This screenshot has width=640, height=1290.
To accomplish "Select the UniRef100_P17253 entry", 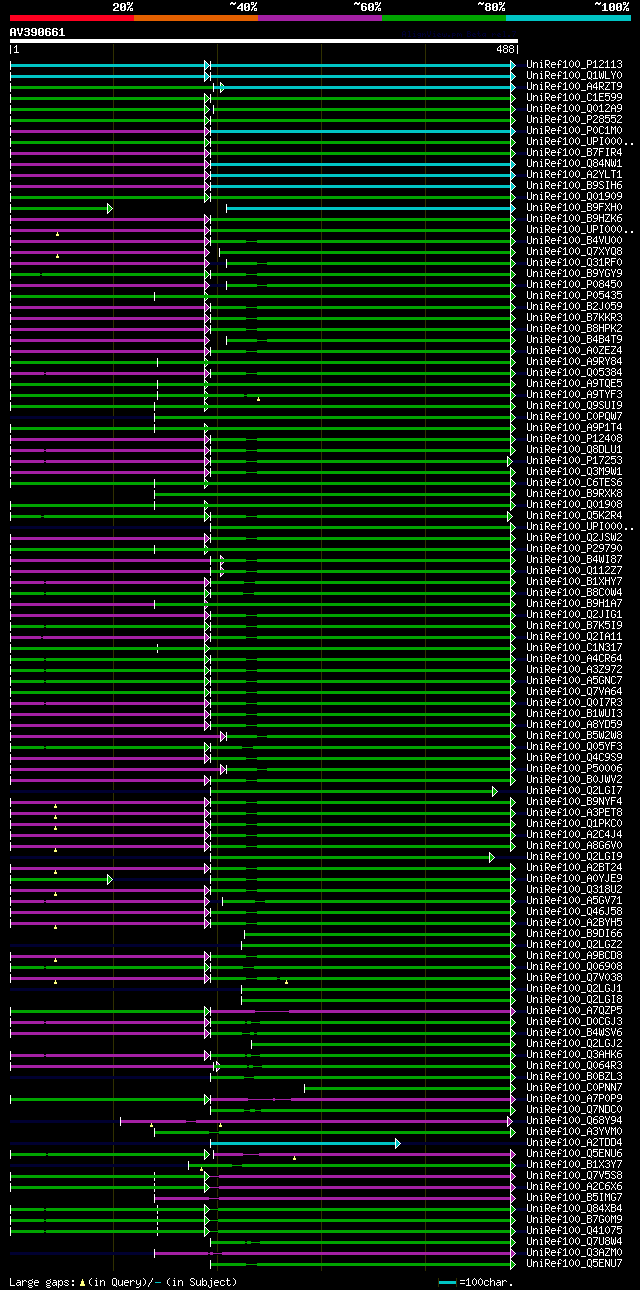I will (574, 460).
